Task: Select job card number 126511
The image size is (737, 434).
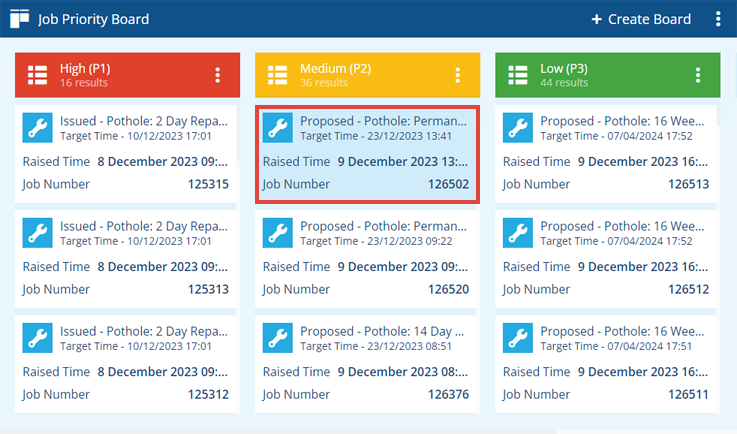Action: tap(606, 364)
